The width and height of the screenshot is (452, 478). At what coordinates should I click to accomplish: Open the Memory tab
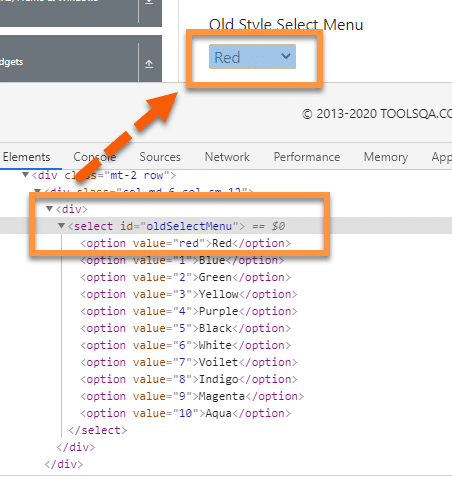coord(386,157)
